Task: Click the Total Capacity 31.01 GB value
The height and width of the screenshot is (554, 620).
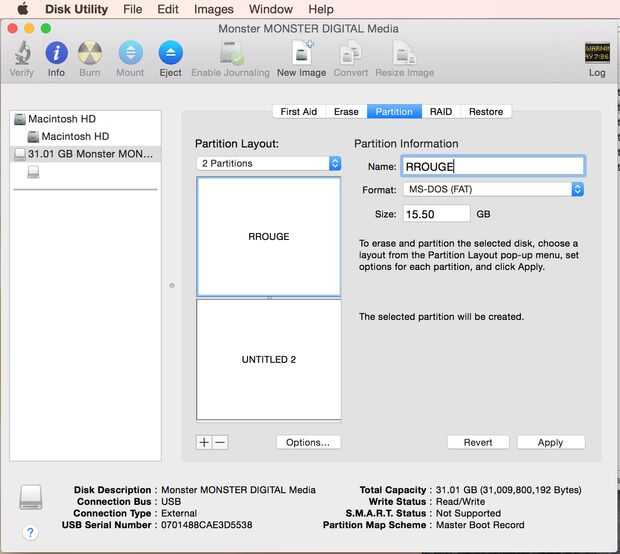Action: click(x=508, y=490)
